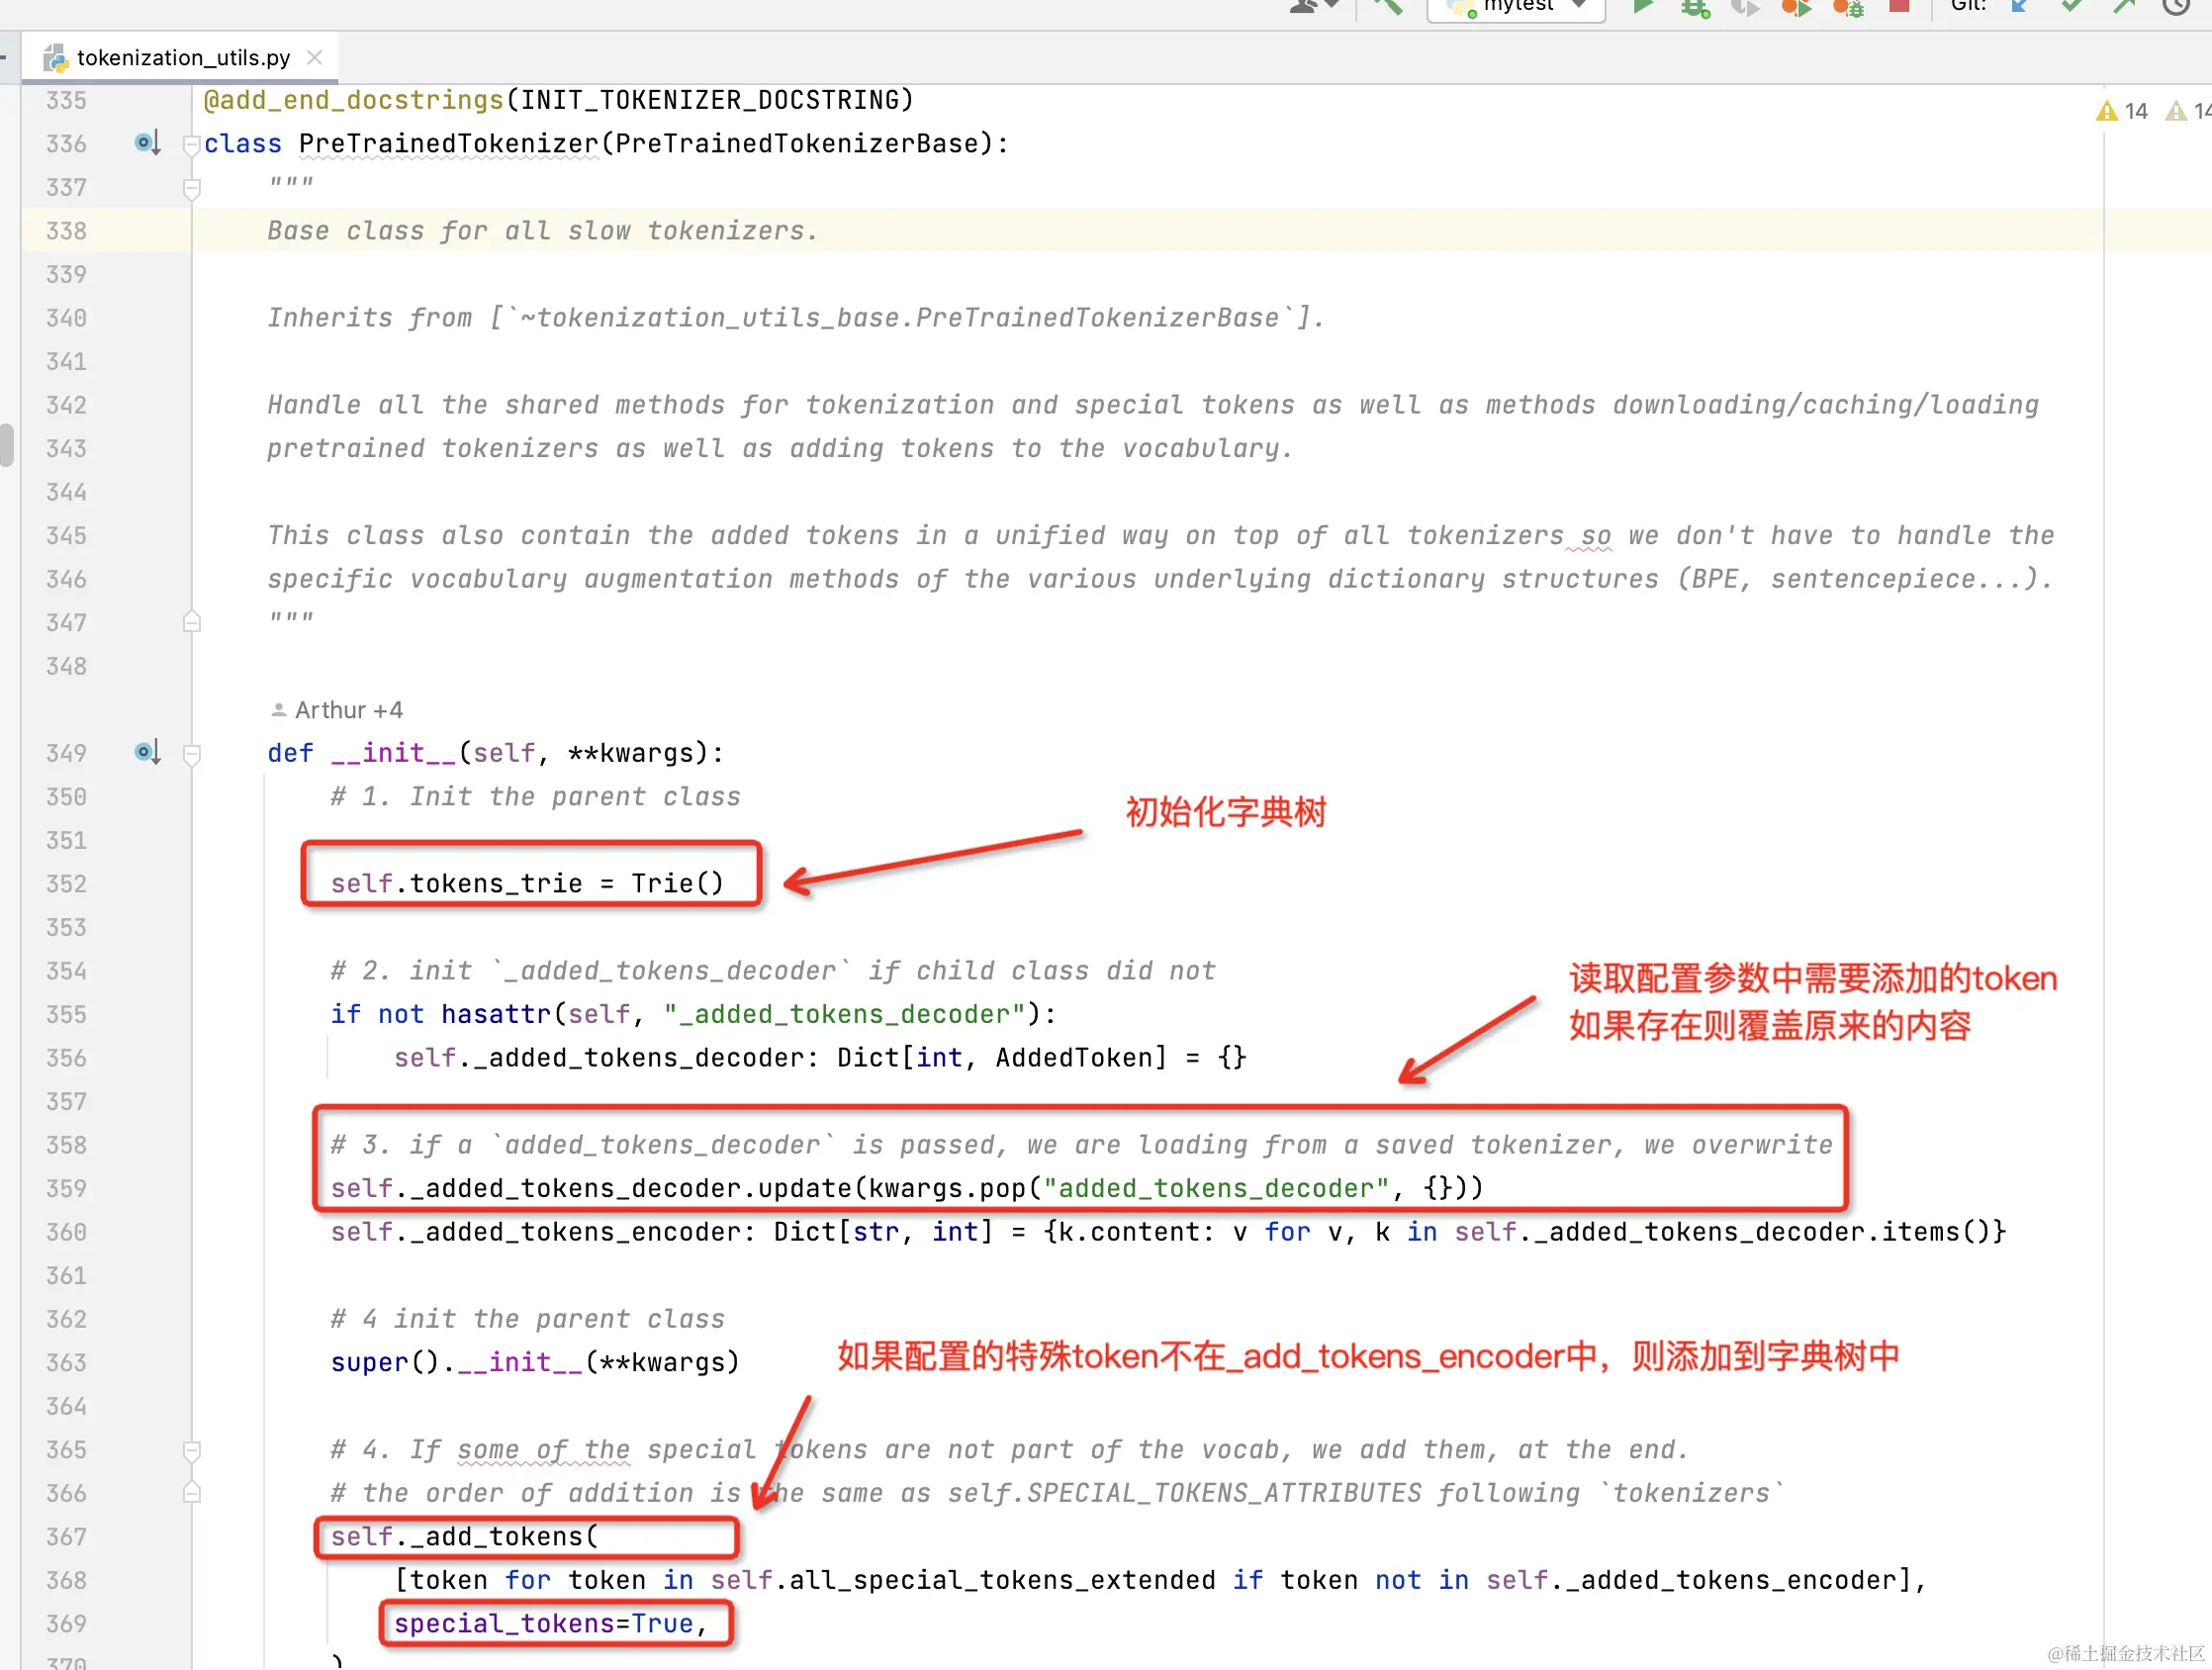Click the override icon beside __init__

(146, 752)
